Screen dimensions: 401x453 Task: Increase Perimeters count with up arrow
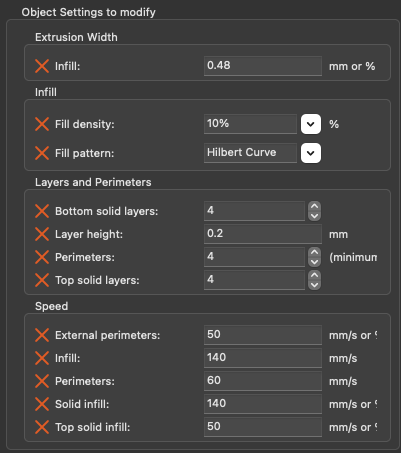click(x=314, y=252)
